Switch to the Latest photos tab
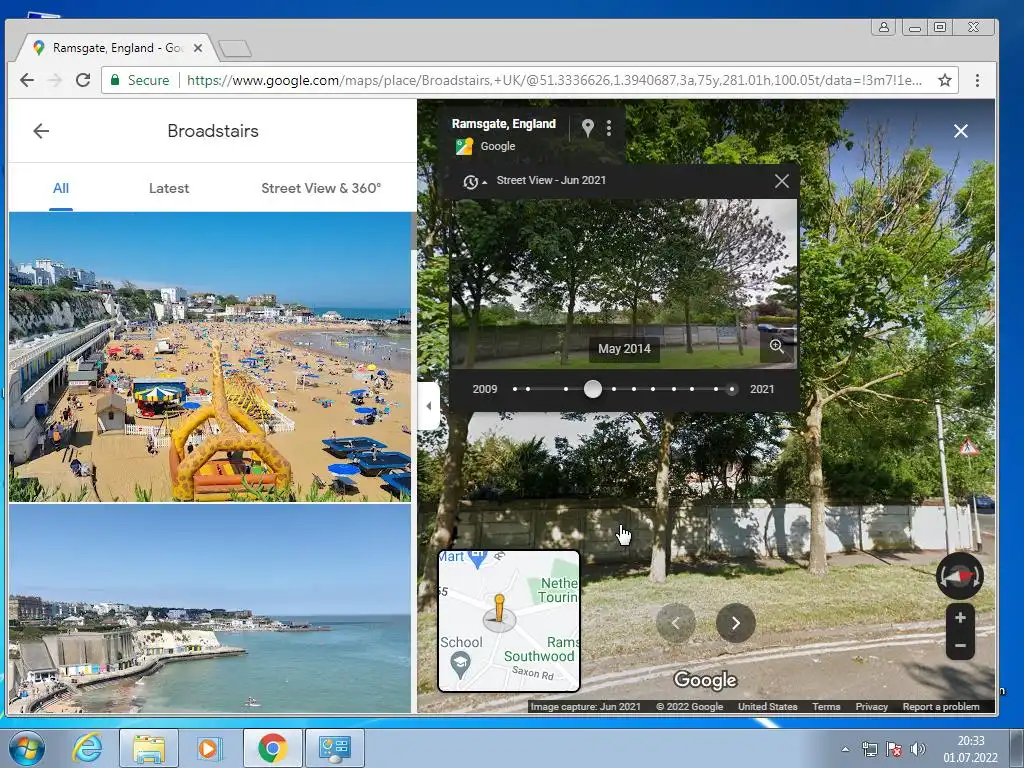 [x=168, y=188]
